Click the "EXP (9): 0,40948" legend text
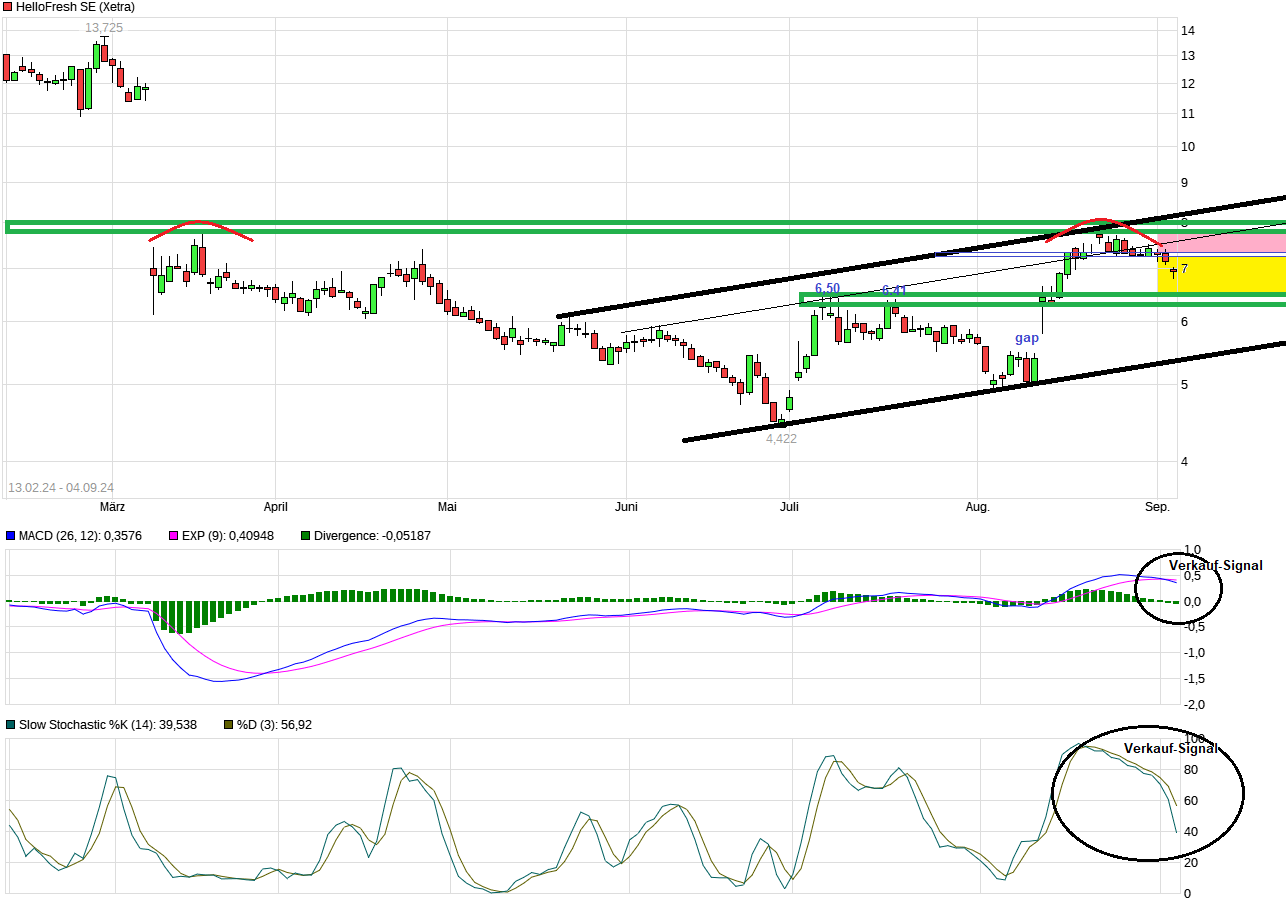The image size is (1286, 922). click(227, 536)
